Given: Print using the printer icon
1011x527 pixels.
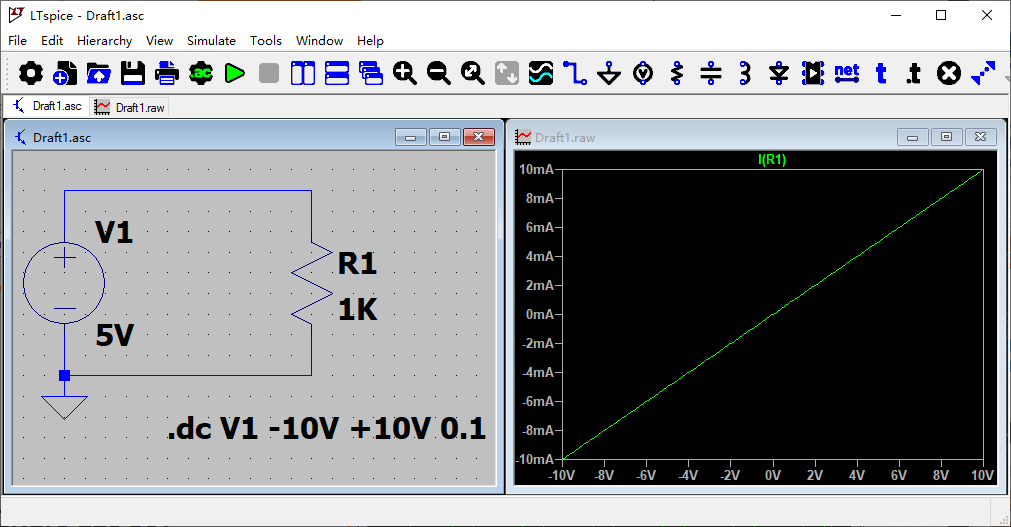Looking at the screenshot, I should [167, 74].
